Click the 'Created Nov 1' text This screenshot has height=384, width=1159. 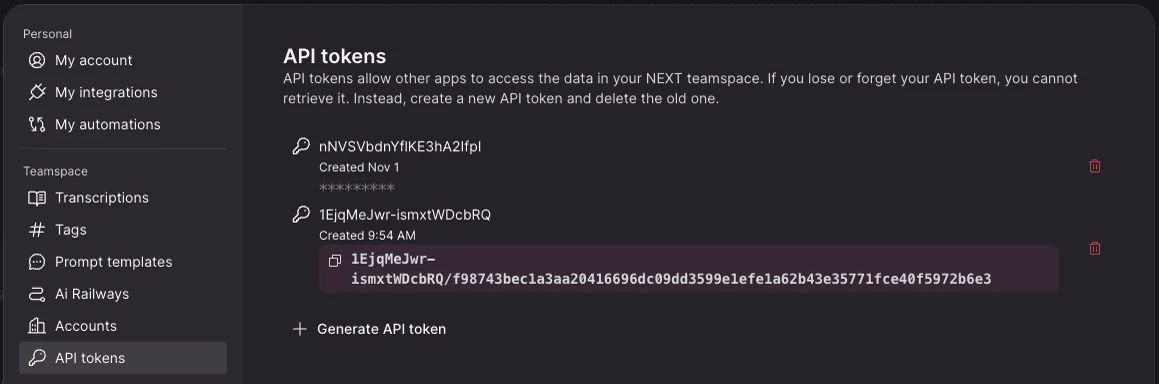(359, 168)
